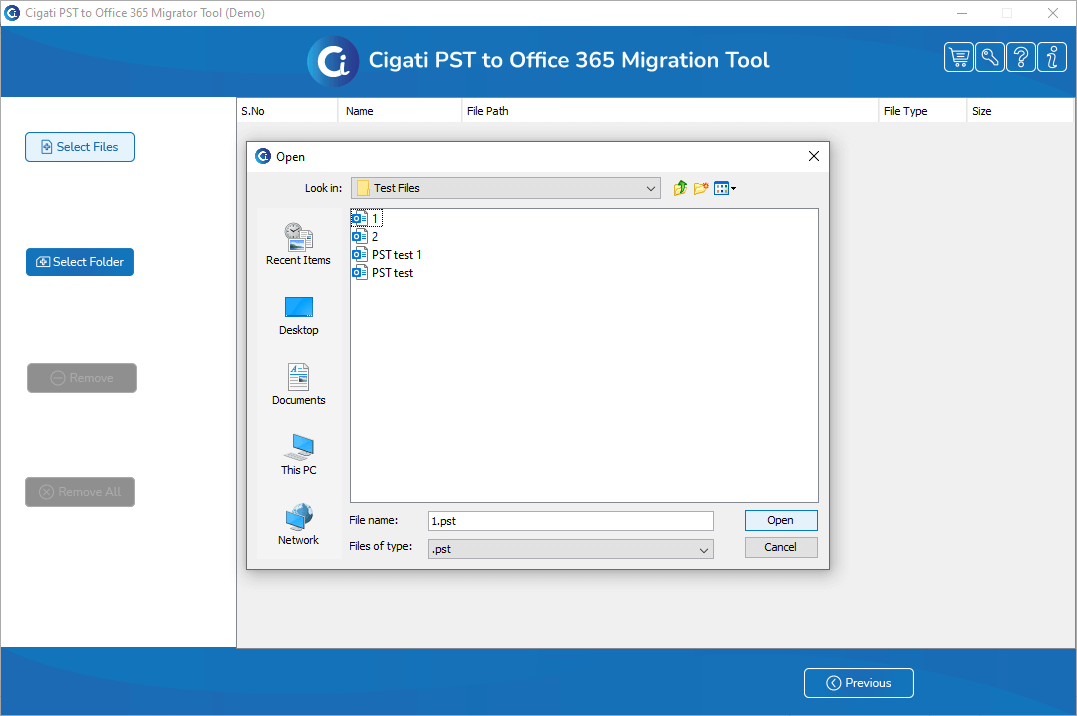Image resolution: width=1077 pixels, height=716 pixels.
Task: Select file named 1
Action: click(366, 219)
